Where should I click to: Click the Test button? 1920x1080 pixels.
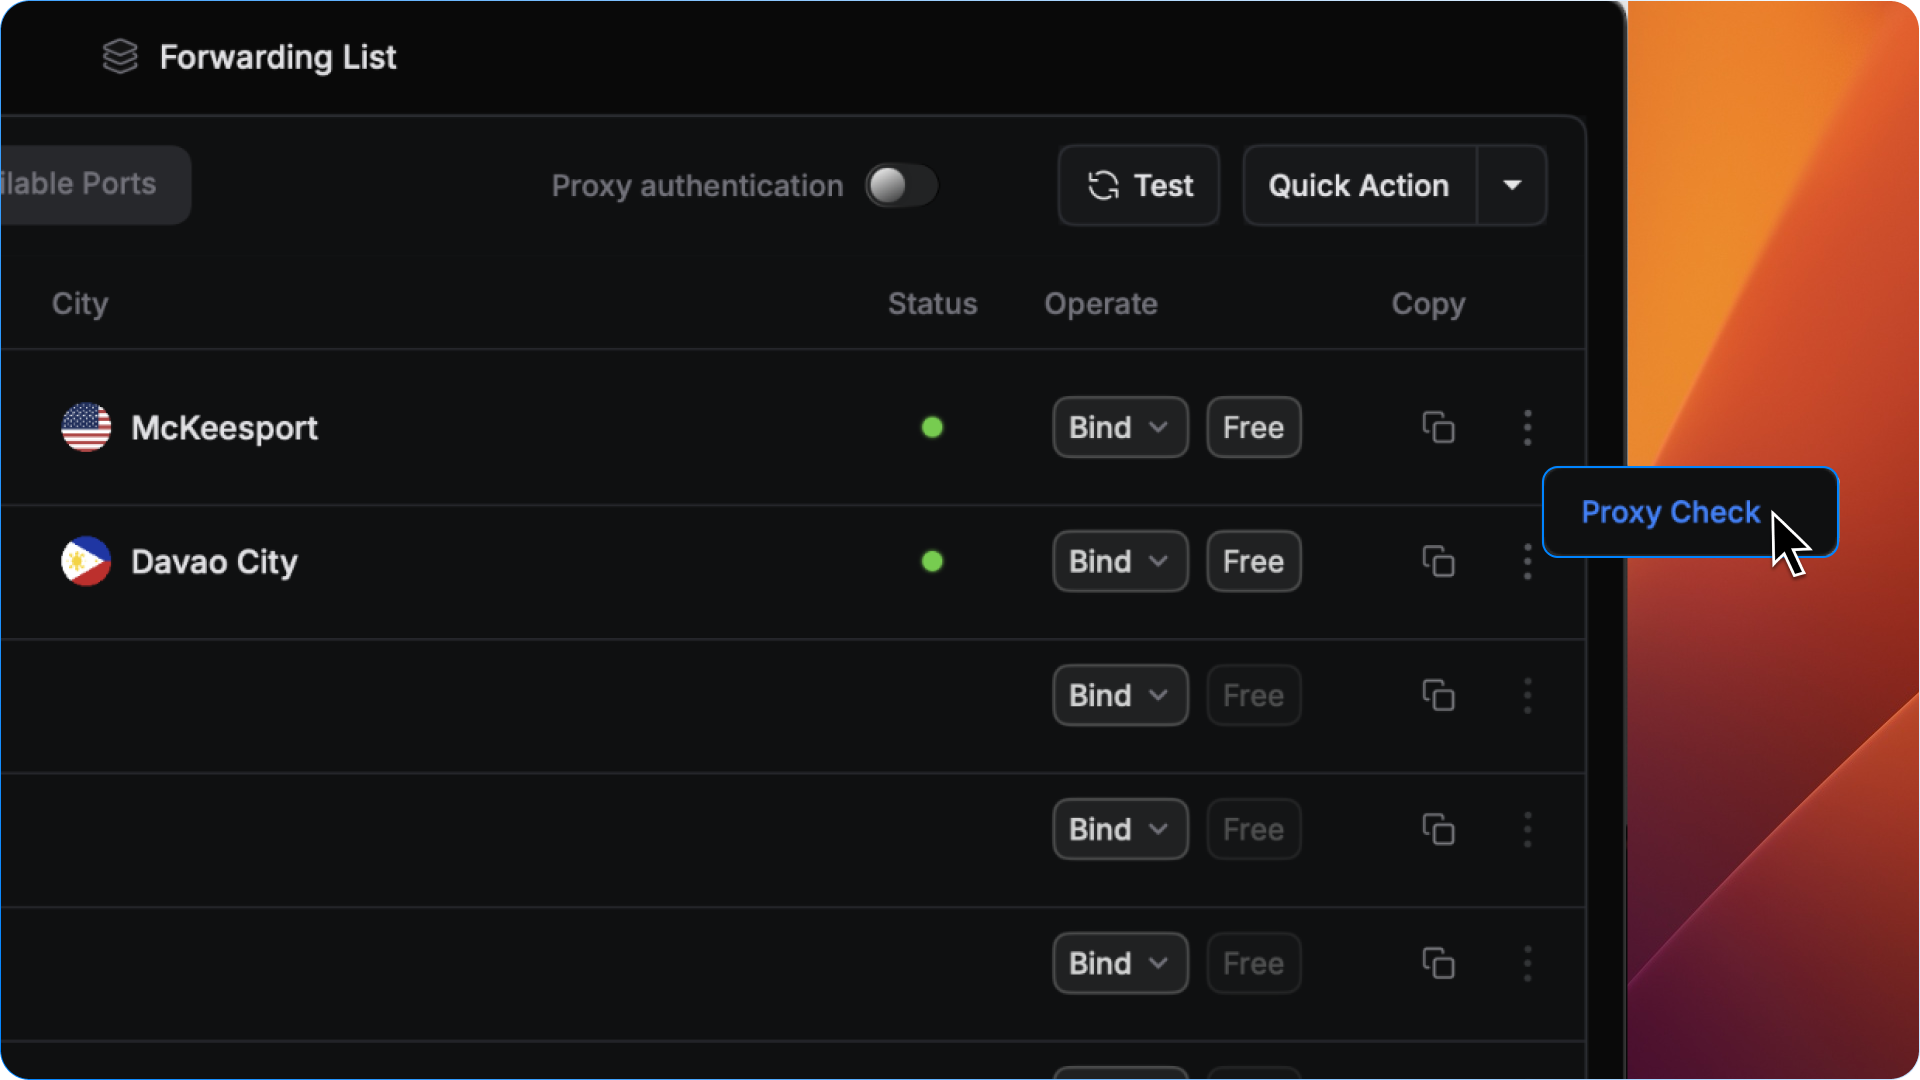[1139, 186]
